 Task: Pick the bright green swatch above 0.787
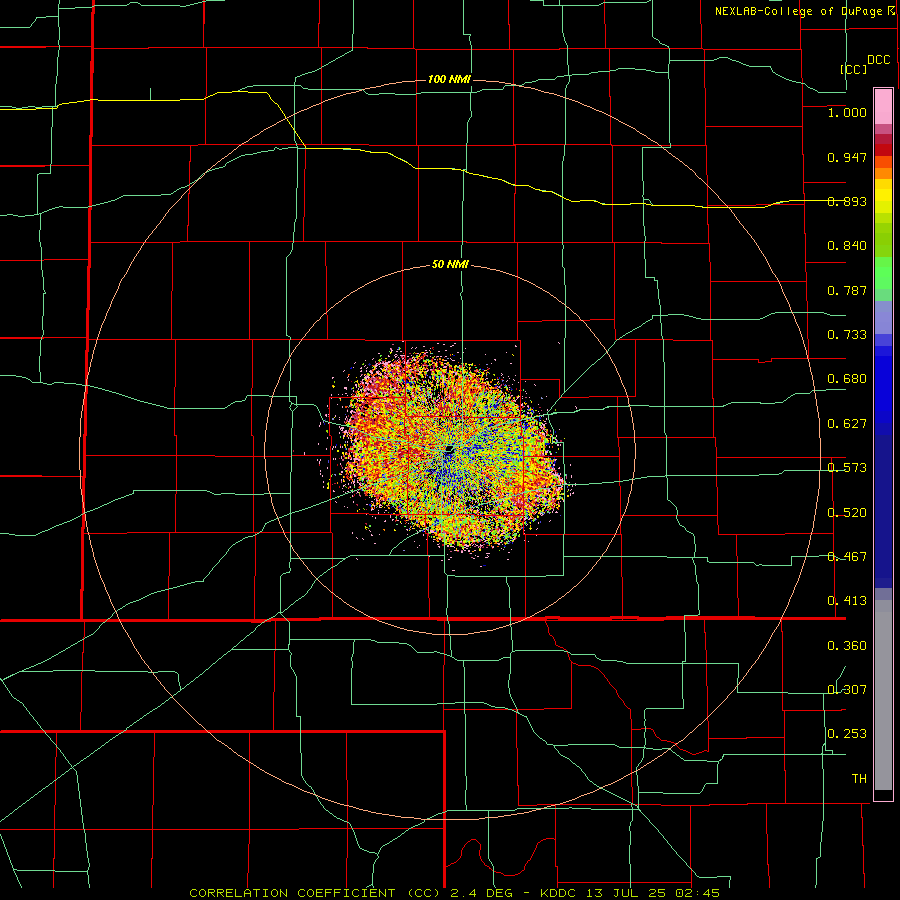[883, 273]
